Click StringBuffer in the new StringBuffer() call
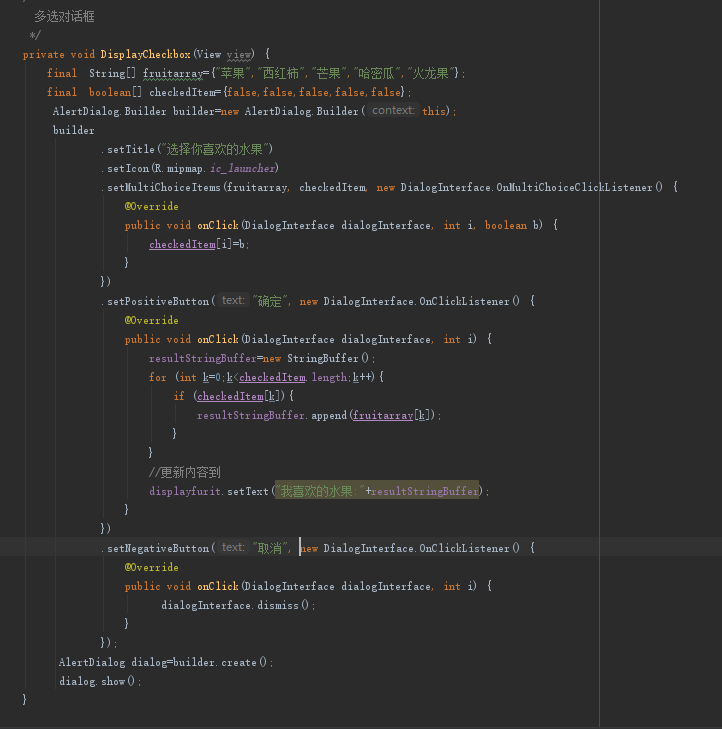The width and height of the screenshot is (722, 729). click(x=323, y=358)
